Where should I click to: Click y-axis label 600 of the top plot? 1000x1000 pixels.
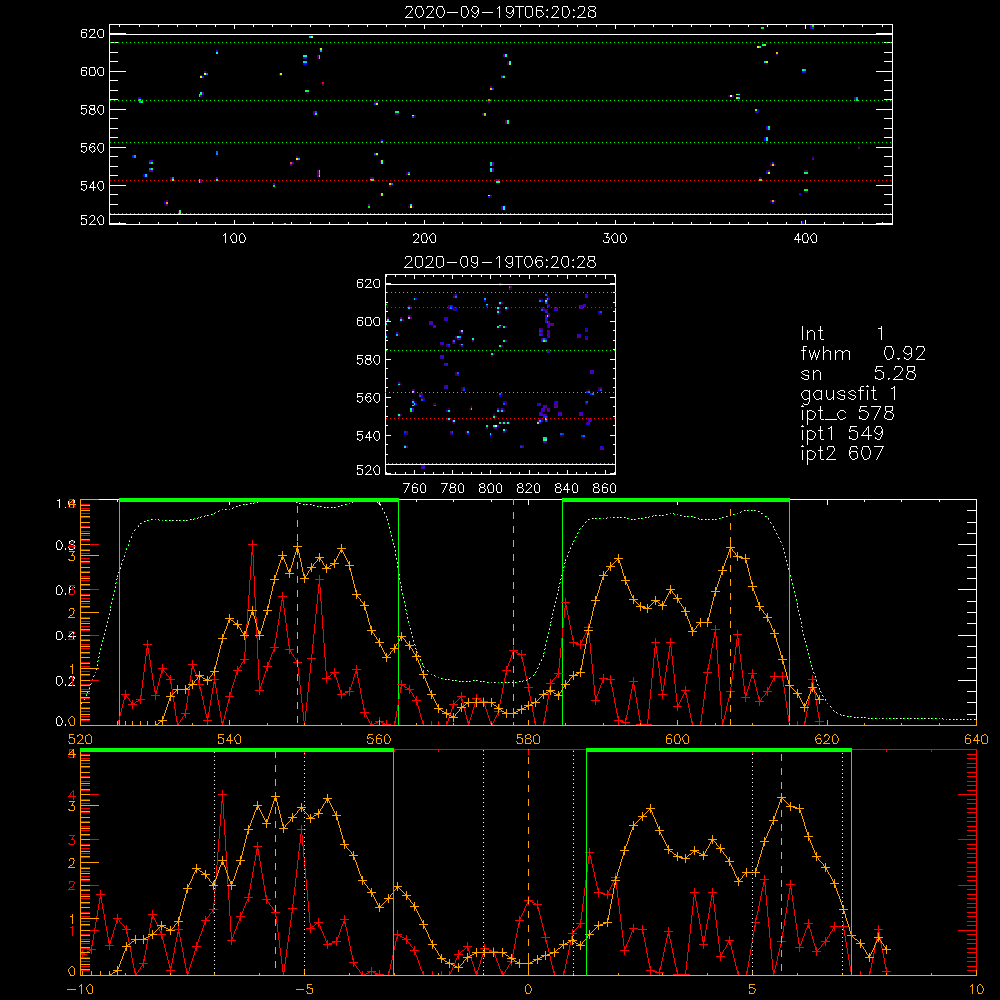coord(92,71)
